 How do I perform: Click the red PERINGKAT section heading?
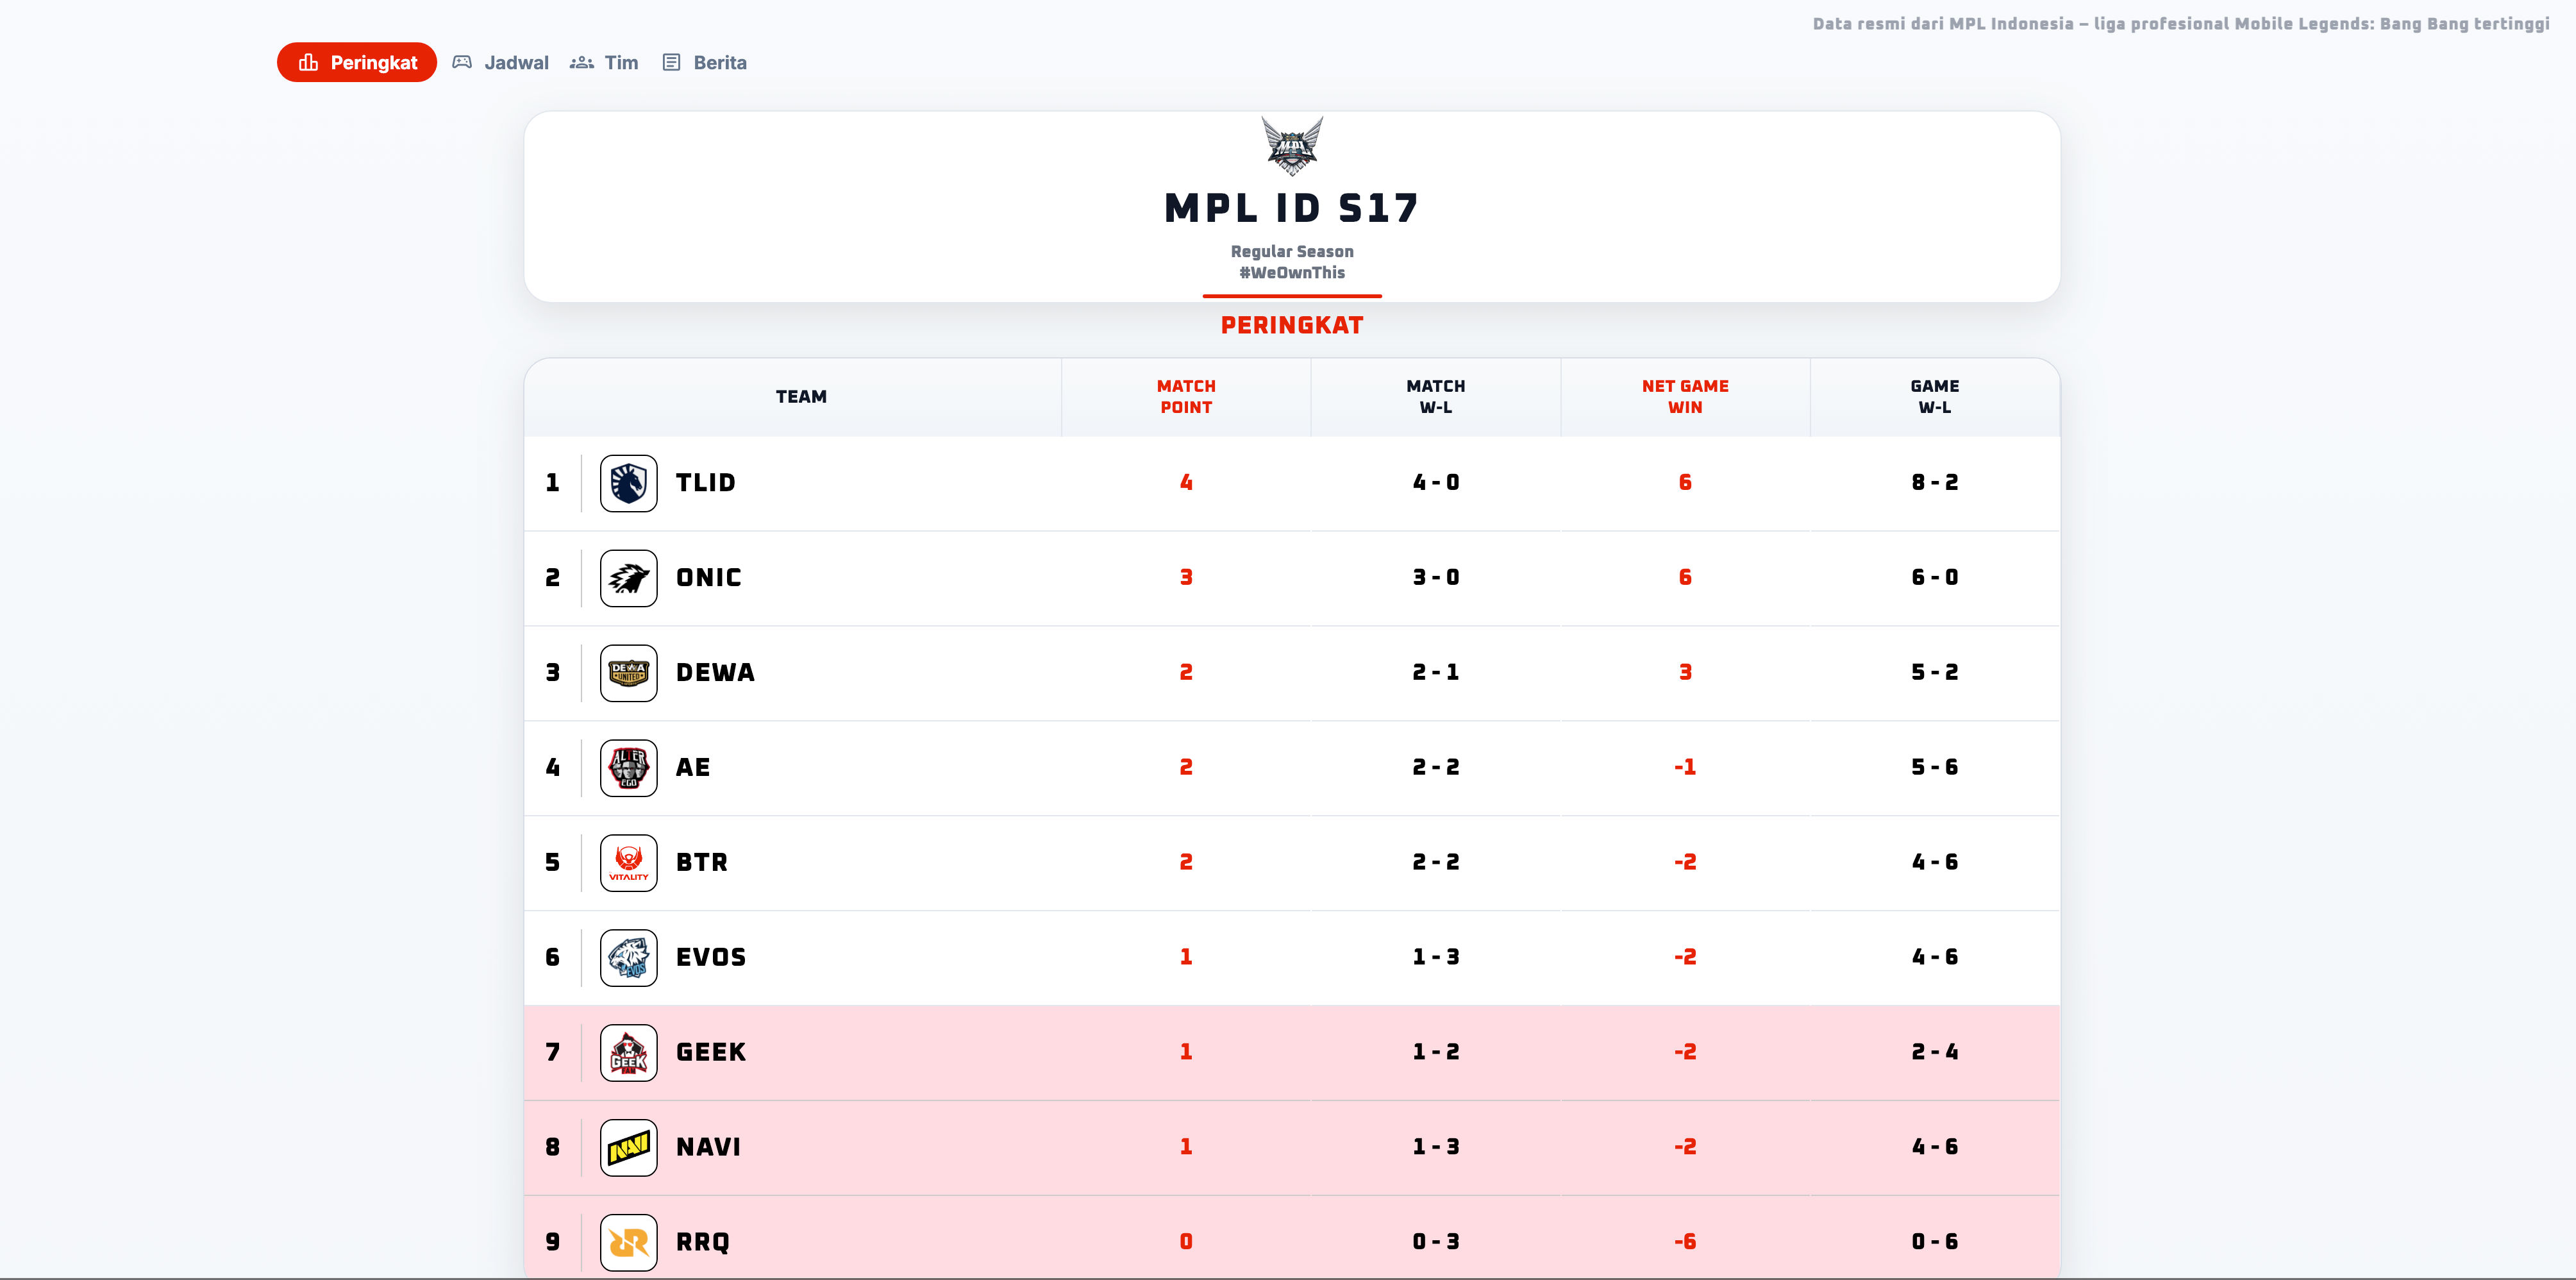(x=1292, y=326)
